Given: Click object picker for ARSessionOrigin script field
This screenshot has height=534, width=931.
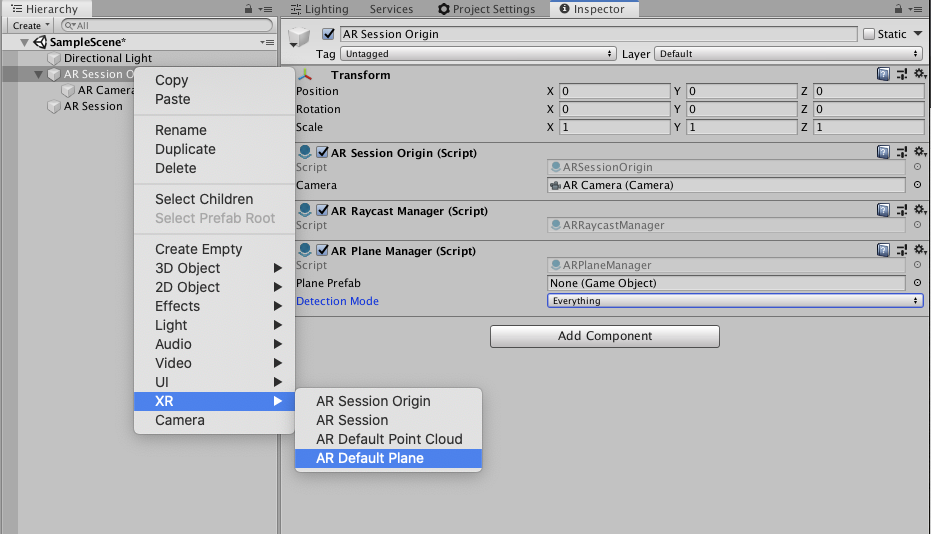Looking at the screenshot, I should (x=917, y=167).
